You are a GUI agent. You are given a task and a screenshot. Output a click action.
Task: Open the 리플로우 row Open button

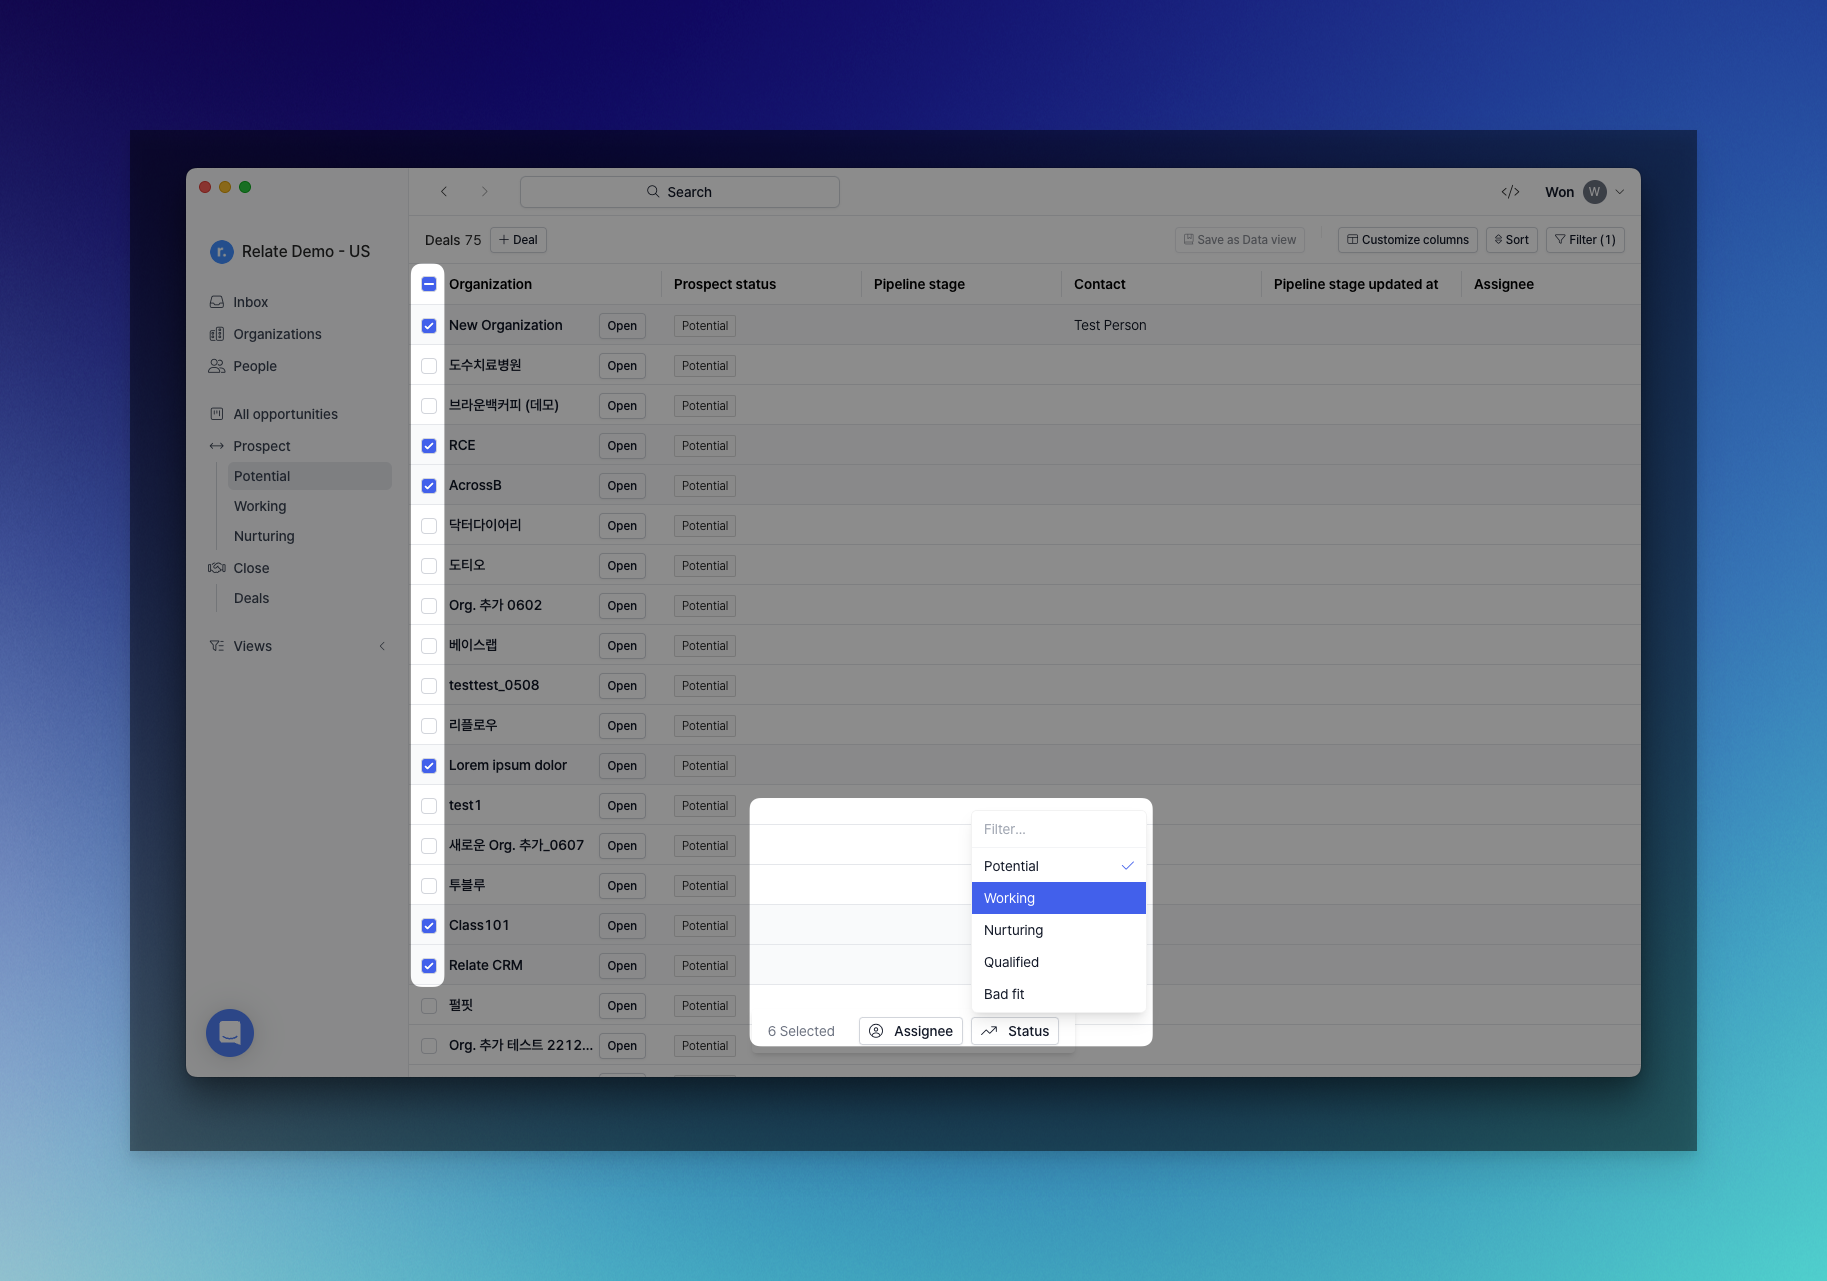pos(622,726)
